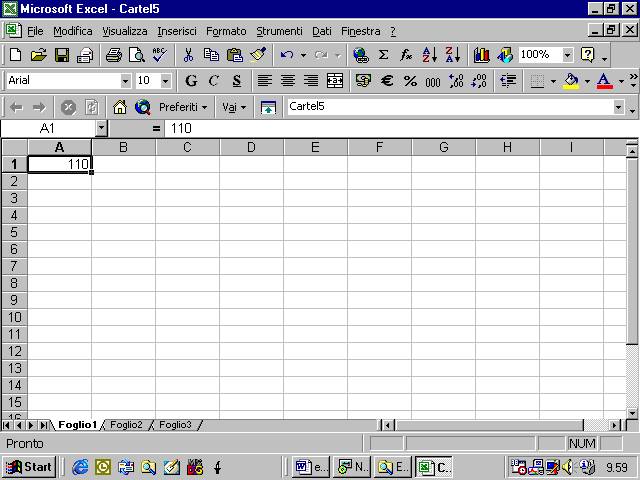Open the Cartel5 address dropdown arrow
This screenshot has height=480, width=640.
(618, 107)
